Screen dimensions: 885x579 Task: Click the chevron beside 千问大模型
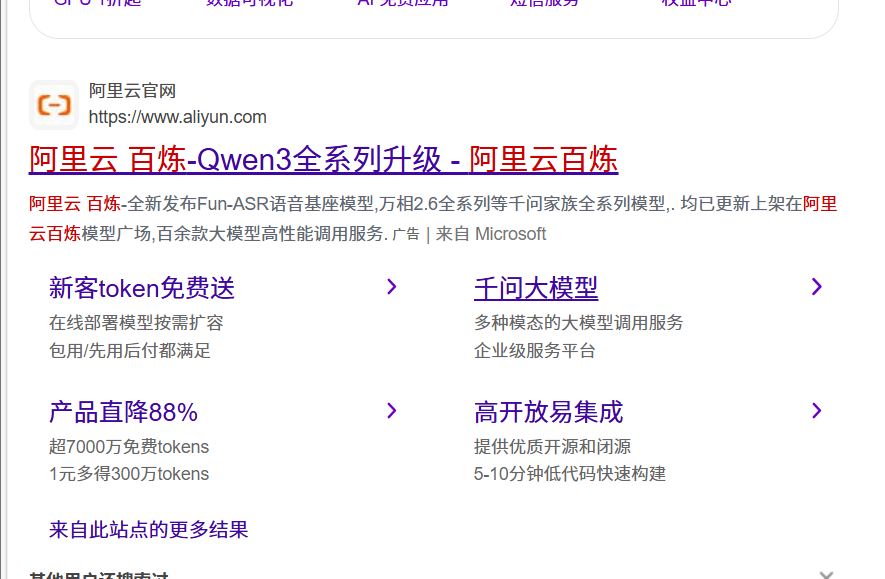(x=817, y=287)
